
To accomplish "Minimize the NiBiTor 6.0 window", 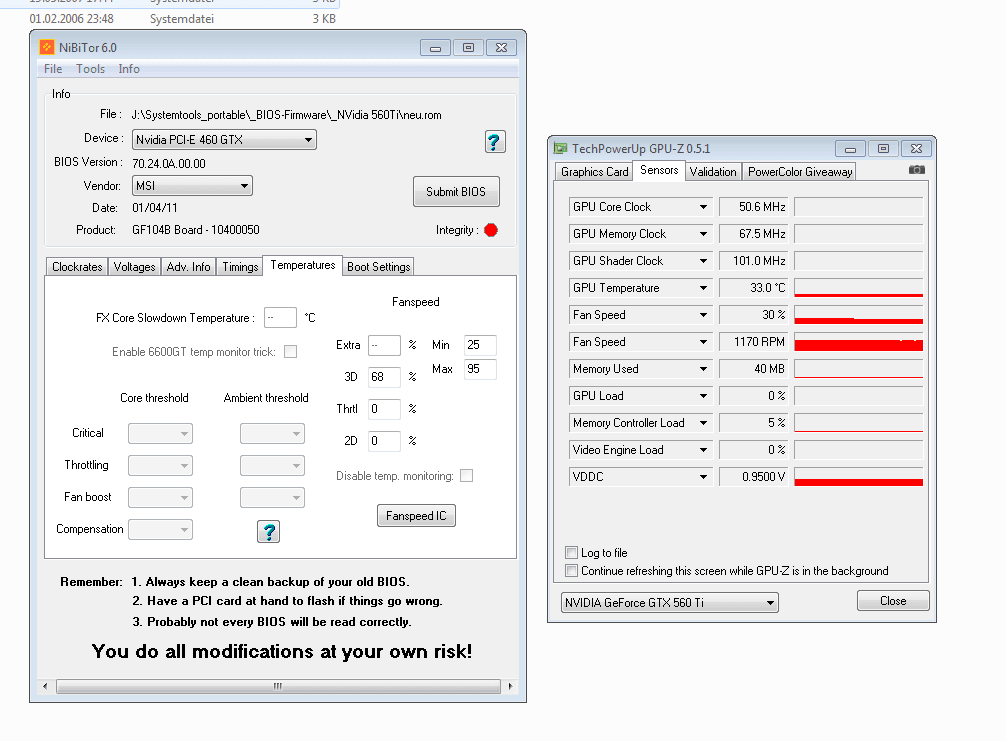I will pos(436,47).
